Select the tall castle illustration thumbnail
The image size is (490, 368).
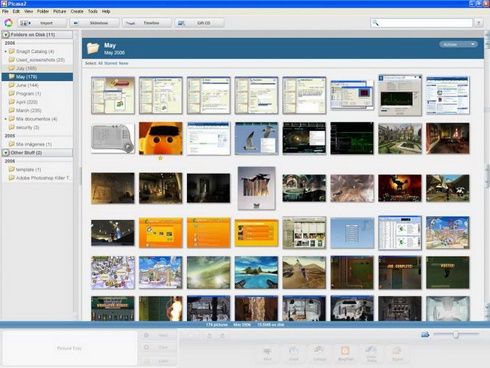pyautogui.click(x=256, y=188)
